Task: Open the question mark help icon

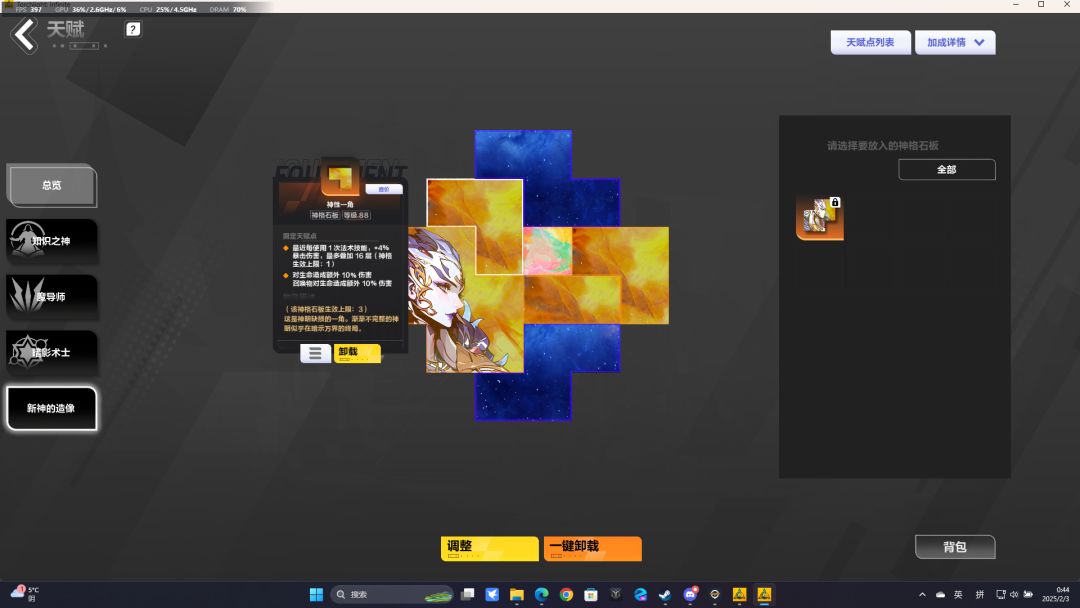Action: [132, 29]
